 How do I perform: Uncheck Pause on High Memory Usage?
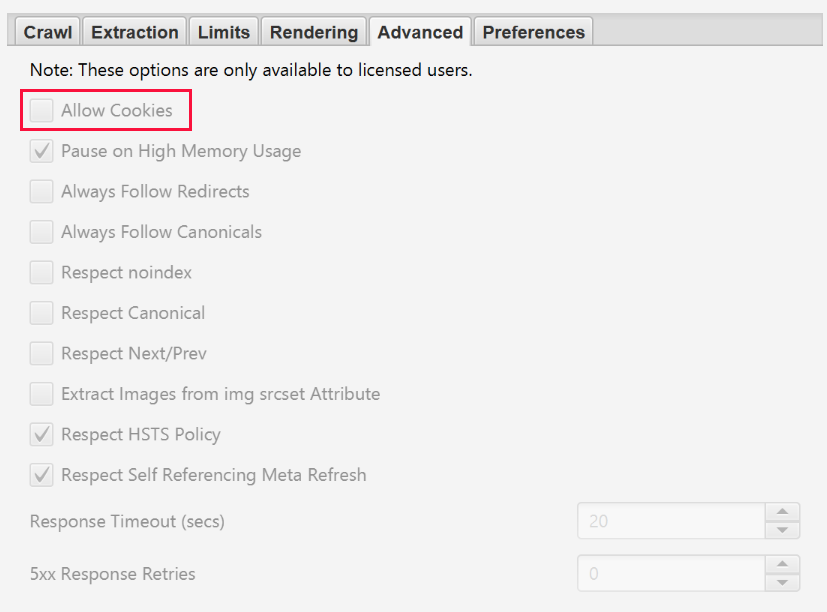pyautogui.click(x=42, y=152)
